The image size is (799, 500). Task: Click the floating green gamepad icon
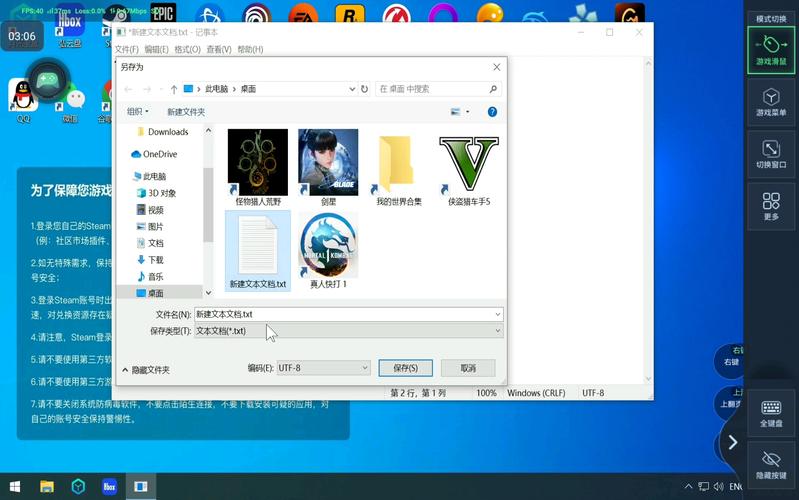tap(47, 79)
